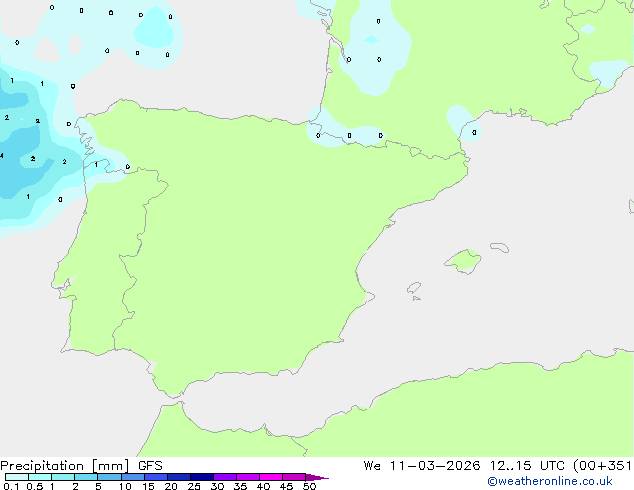Pick the 30 mm violet legend swatch
Screen dimensions: 634x490
point(225,477)
